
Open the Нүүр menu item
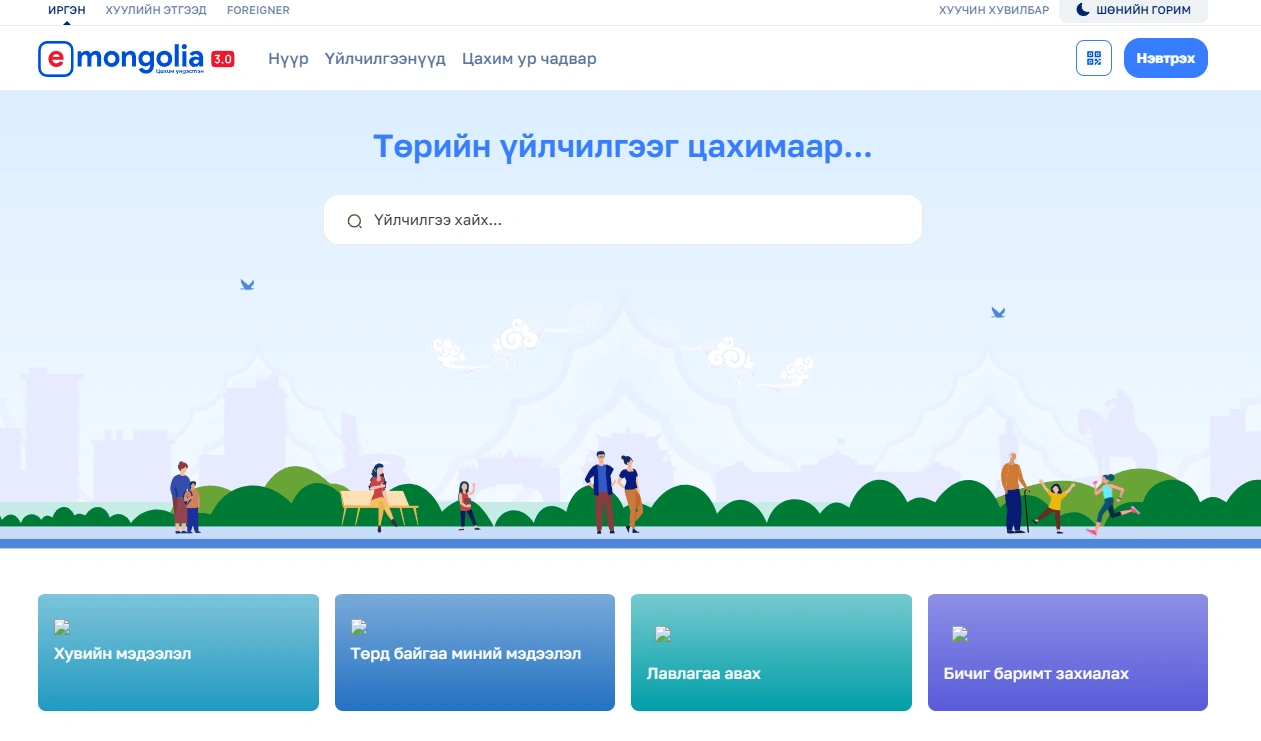coord(288,59)
